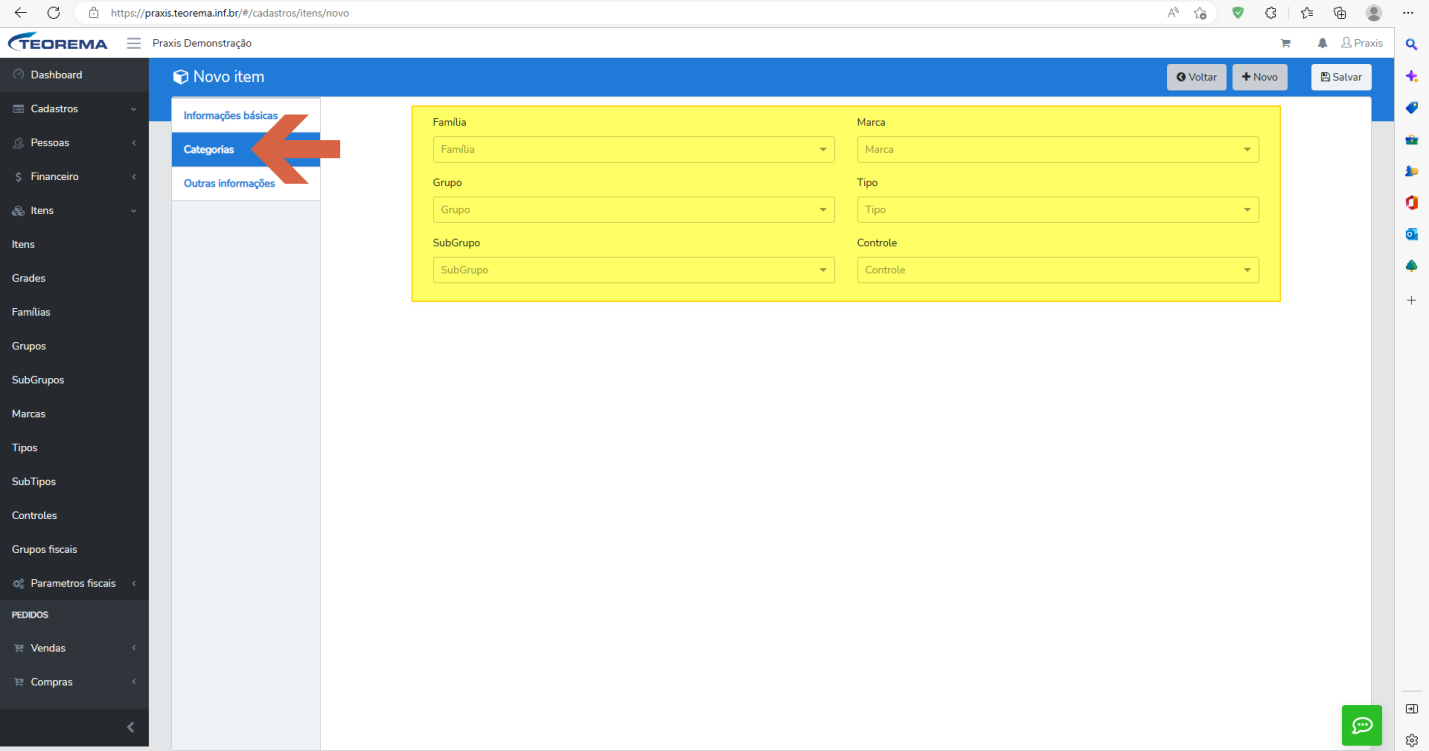Click the Praxis Demonstração header text
This screenshot has height=751, width=1429.
click(x=202, y=43)
